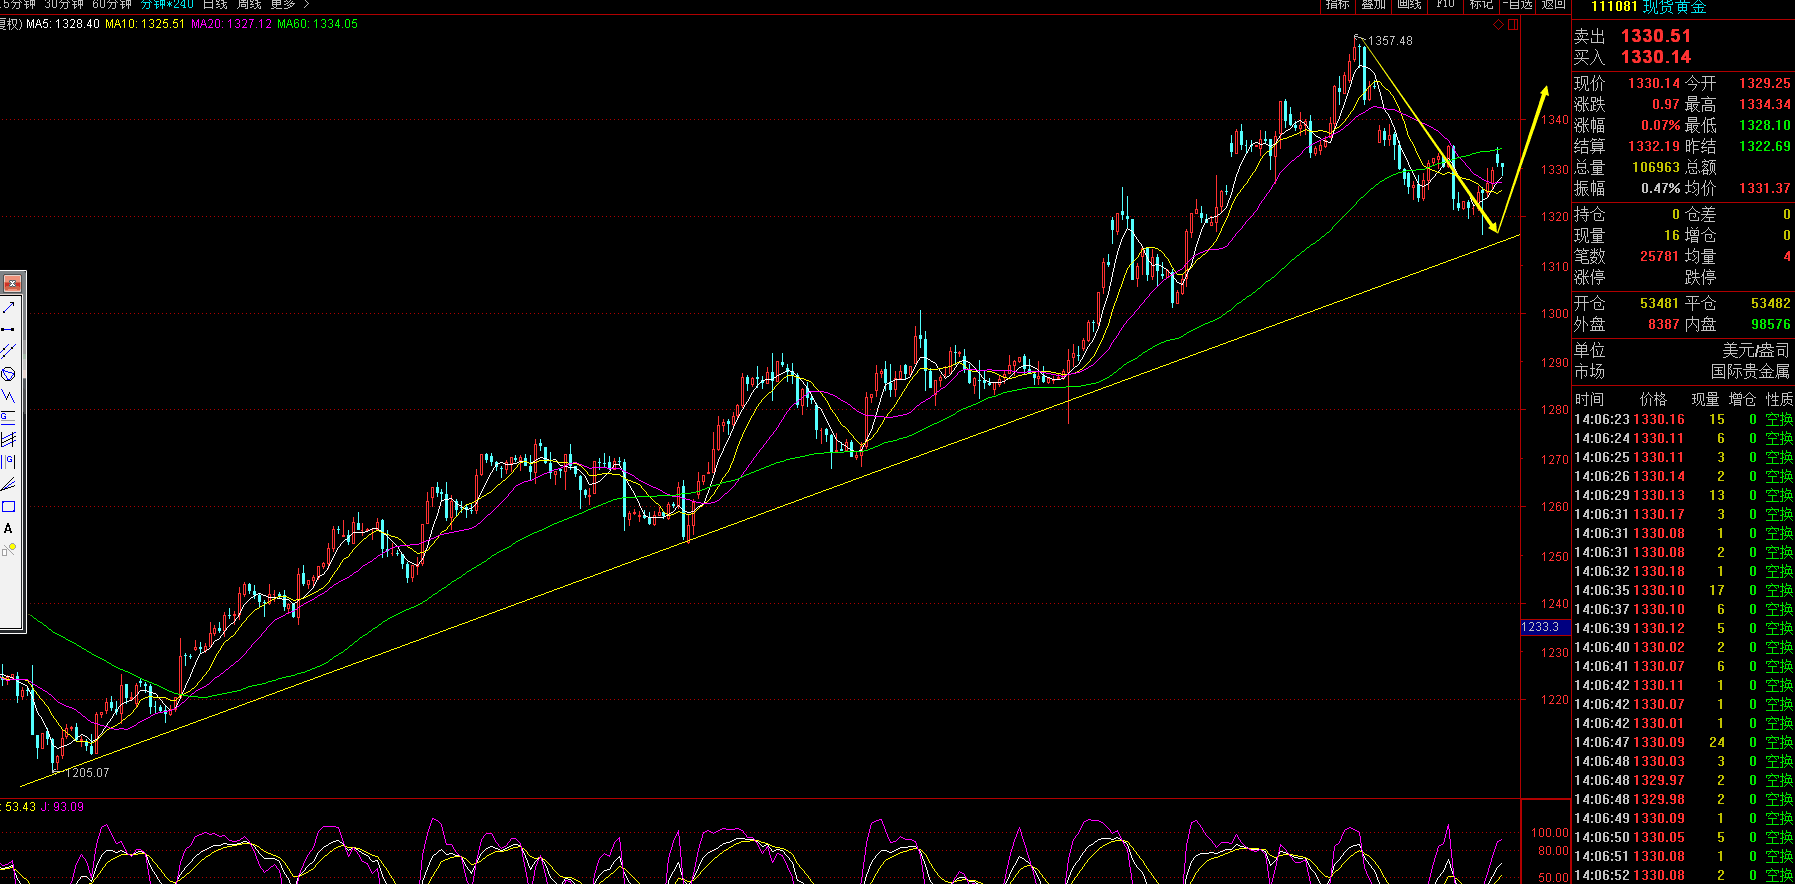Click the 现货黄金 instrument title
1795x884 pixels.
[1674, 7]
